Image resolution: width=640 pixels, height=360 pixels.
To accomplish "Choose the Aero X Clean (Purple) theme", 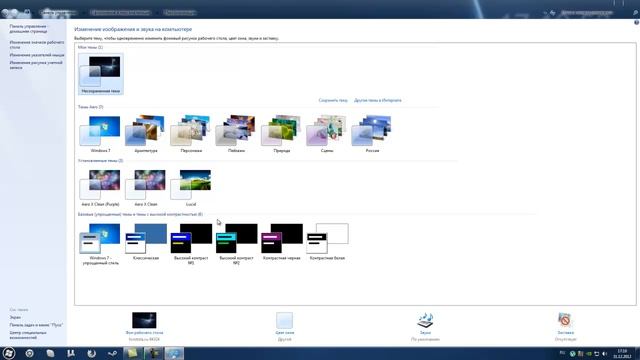I will click(100, 187).
